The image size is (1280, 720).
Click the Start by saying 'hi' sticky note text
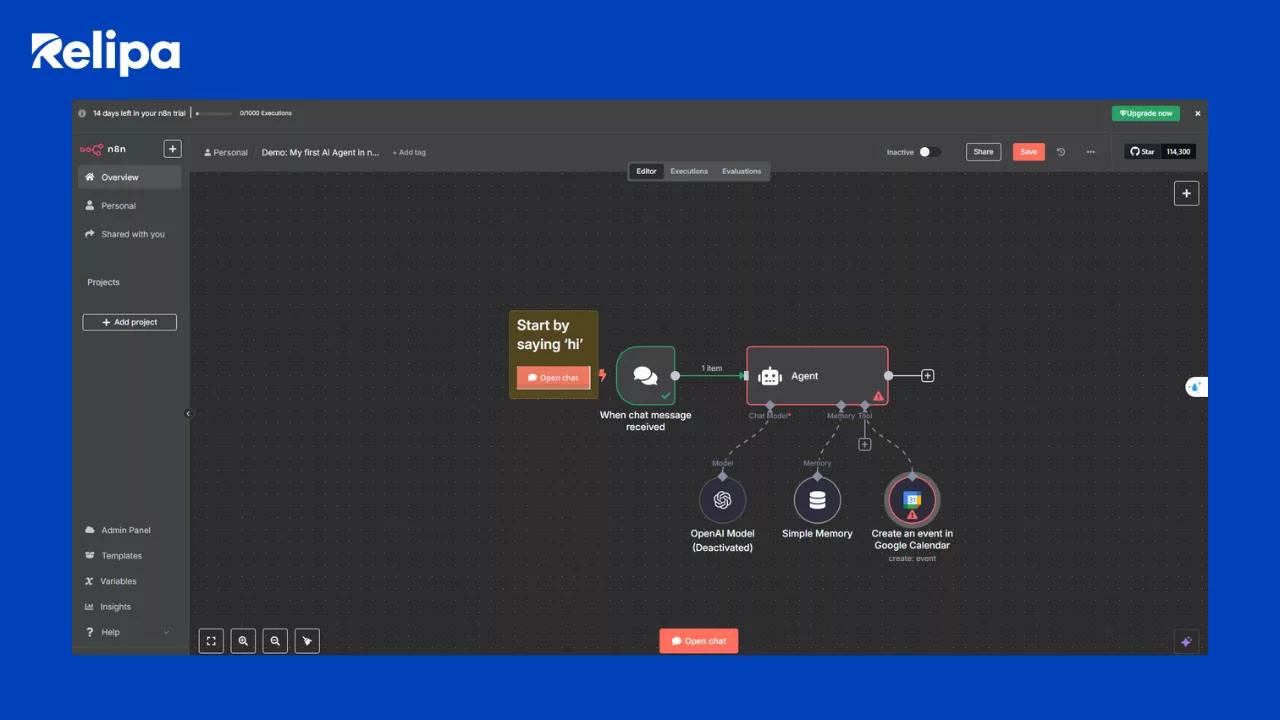pyautogui.click(x=550, y=335)
